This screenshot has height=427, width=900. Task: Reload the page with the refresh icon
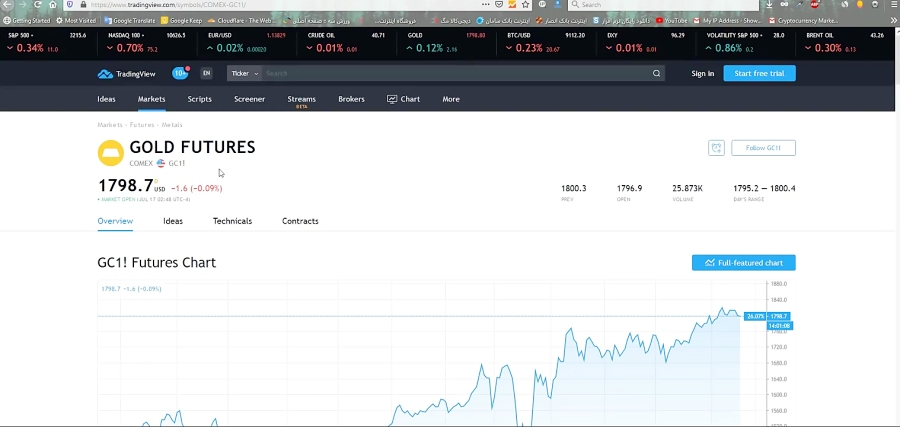38,5
